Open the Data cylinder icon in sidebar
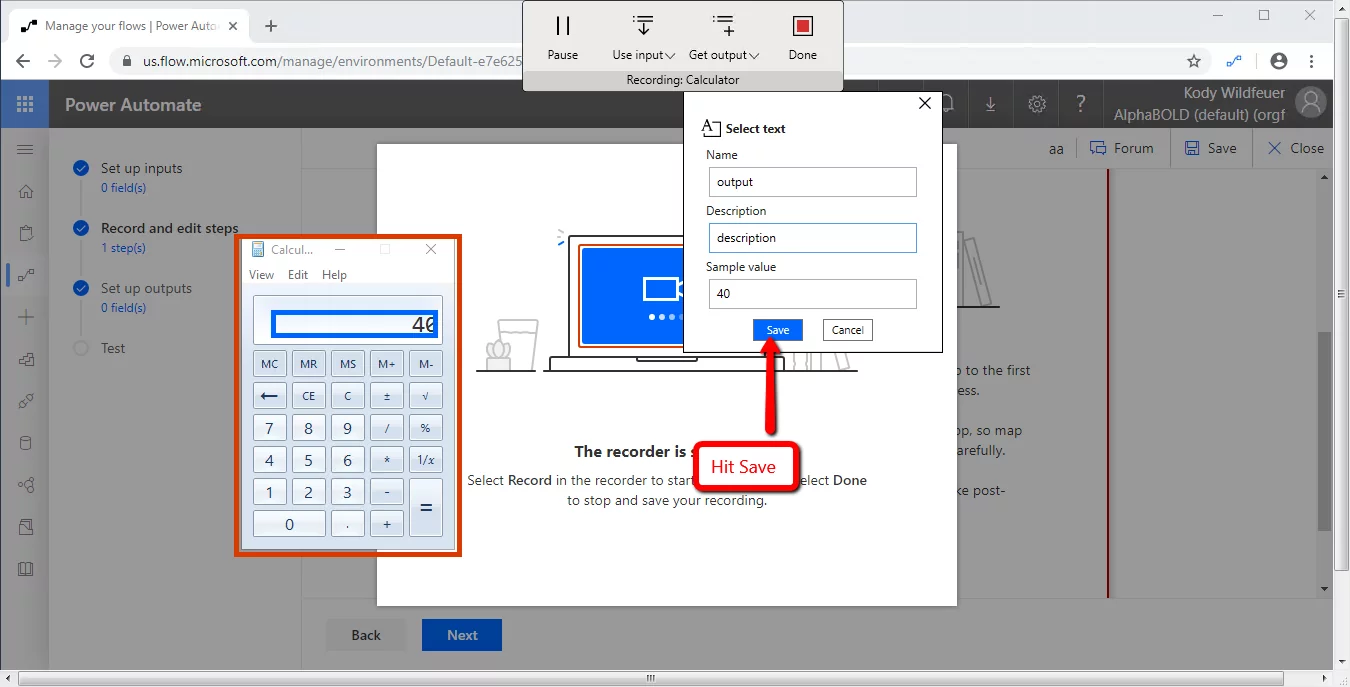The width and height of the screenshot is (1350, 687). point(26,444)
